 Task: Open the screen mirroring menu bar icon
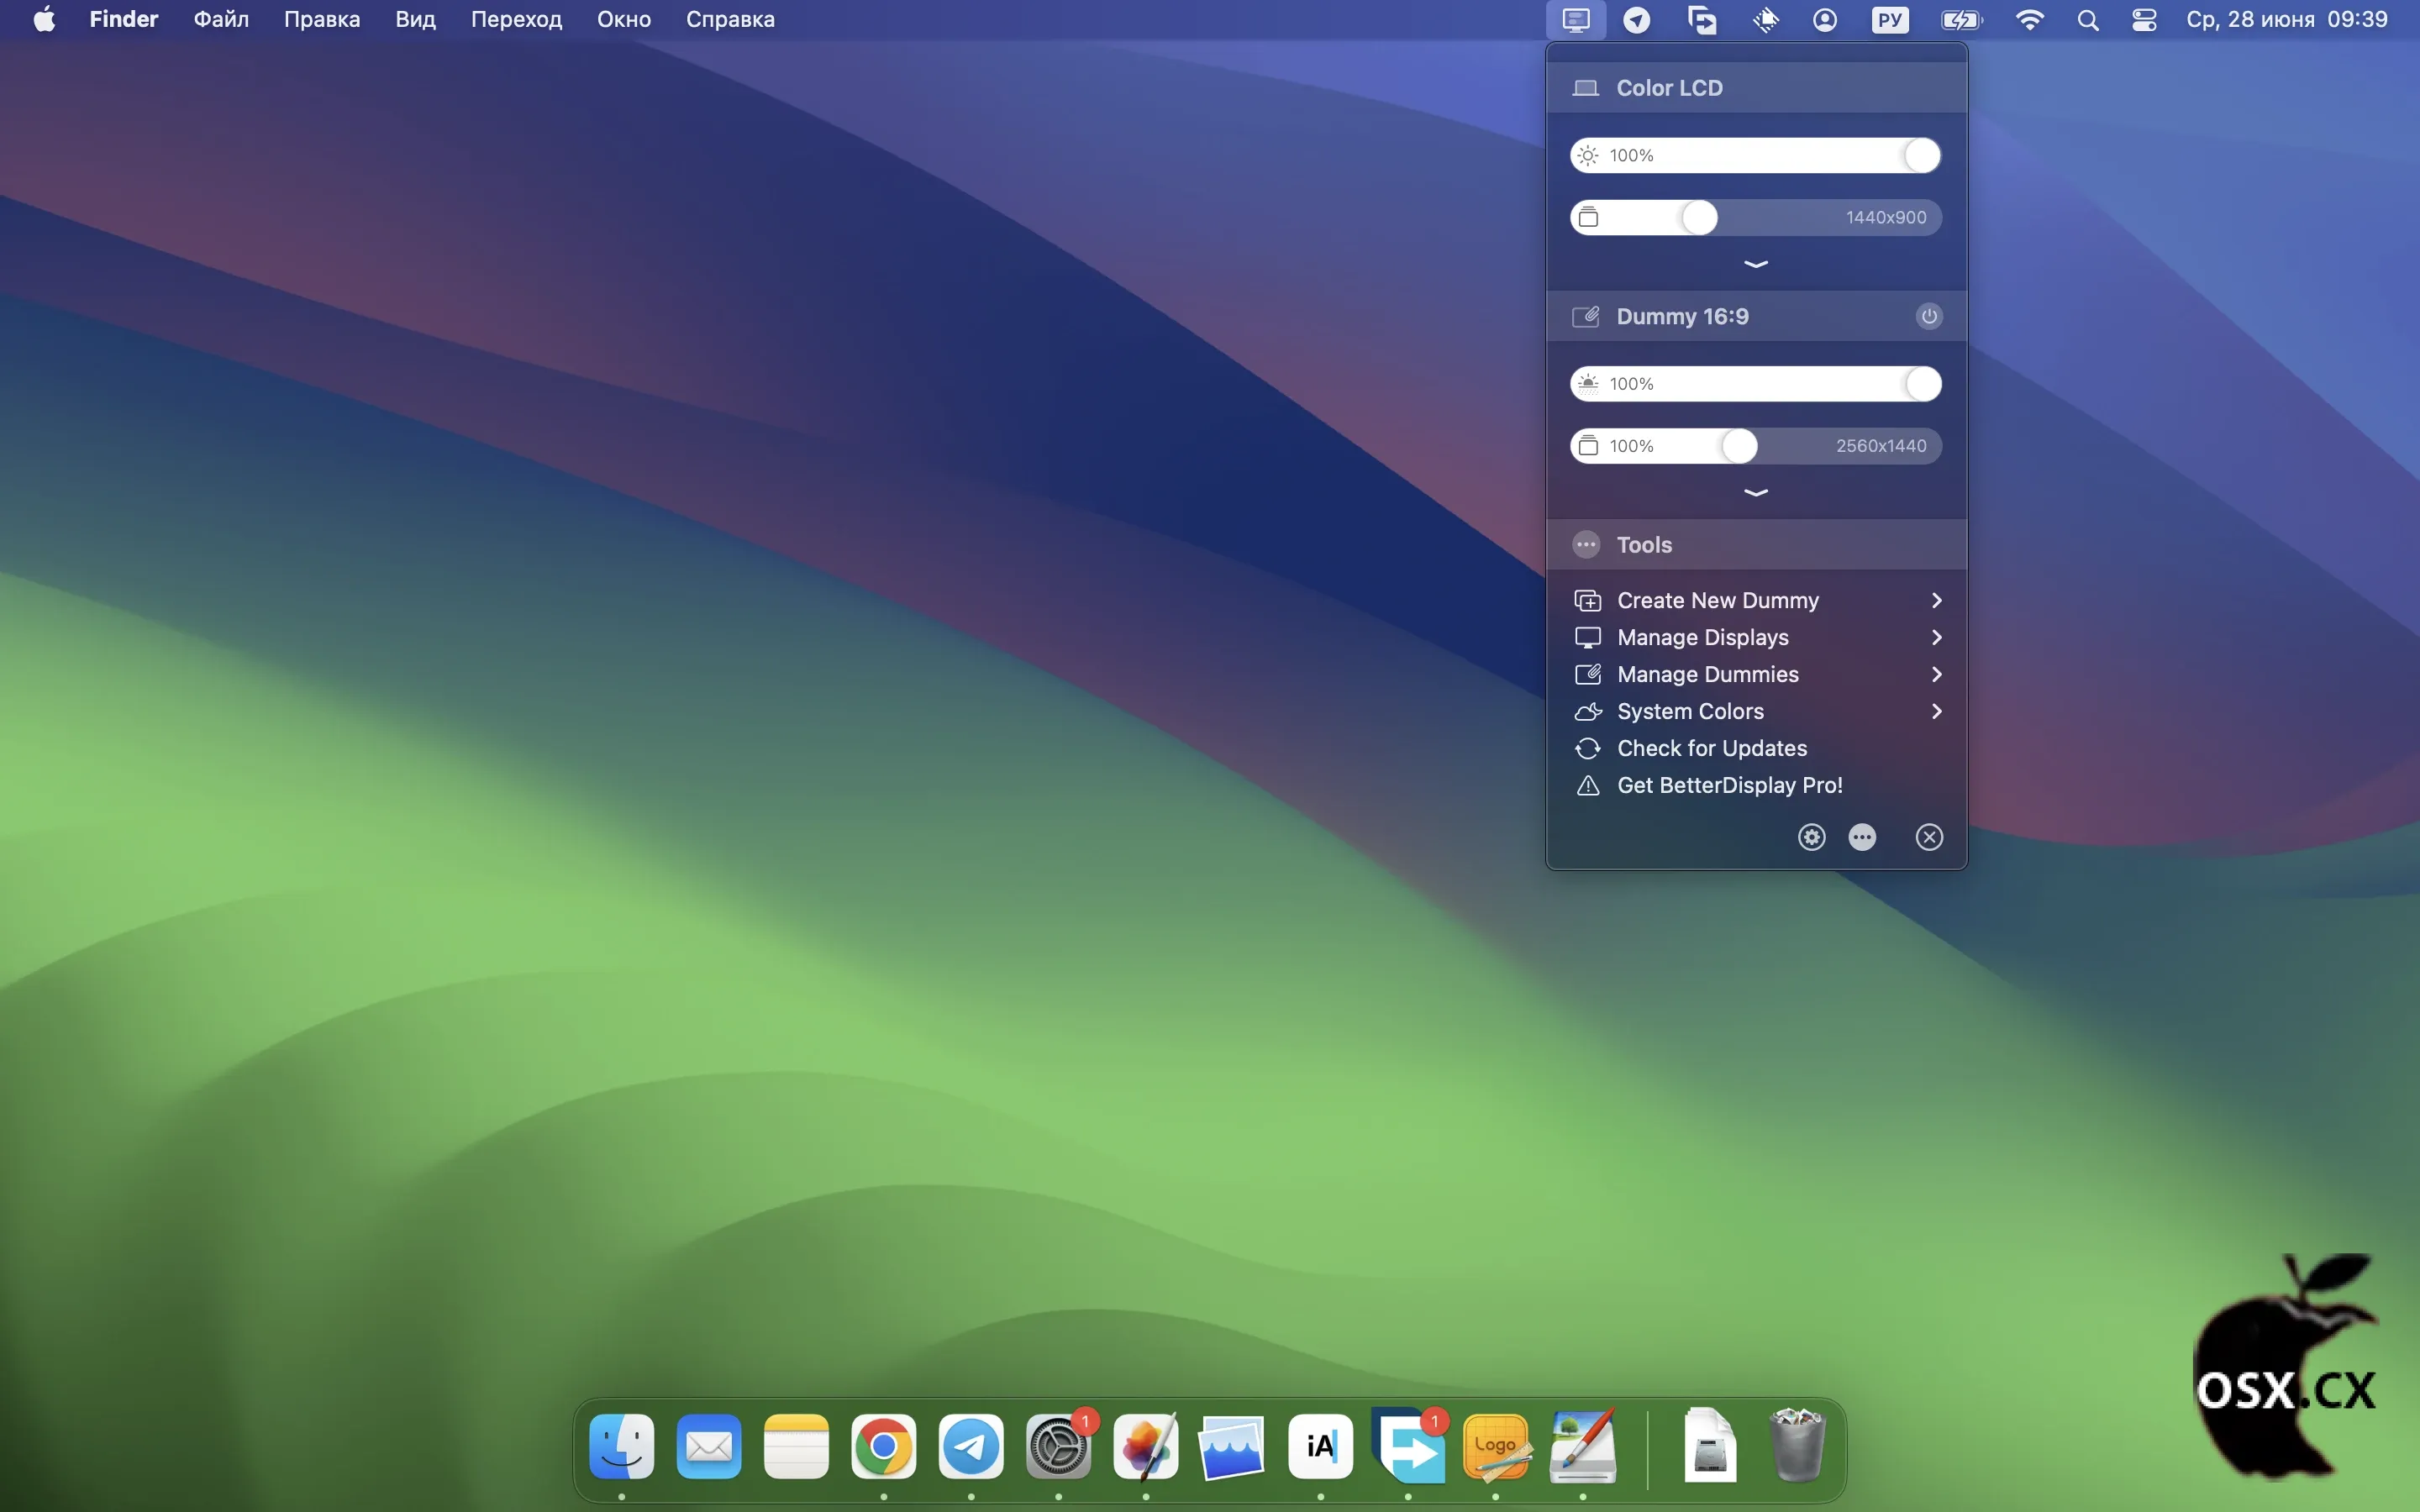point(1701,20)
